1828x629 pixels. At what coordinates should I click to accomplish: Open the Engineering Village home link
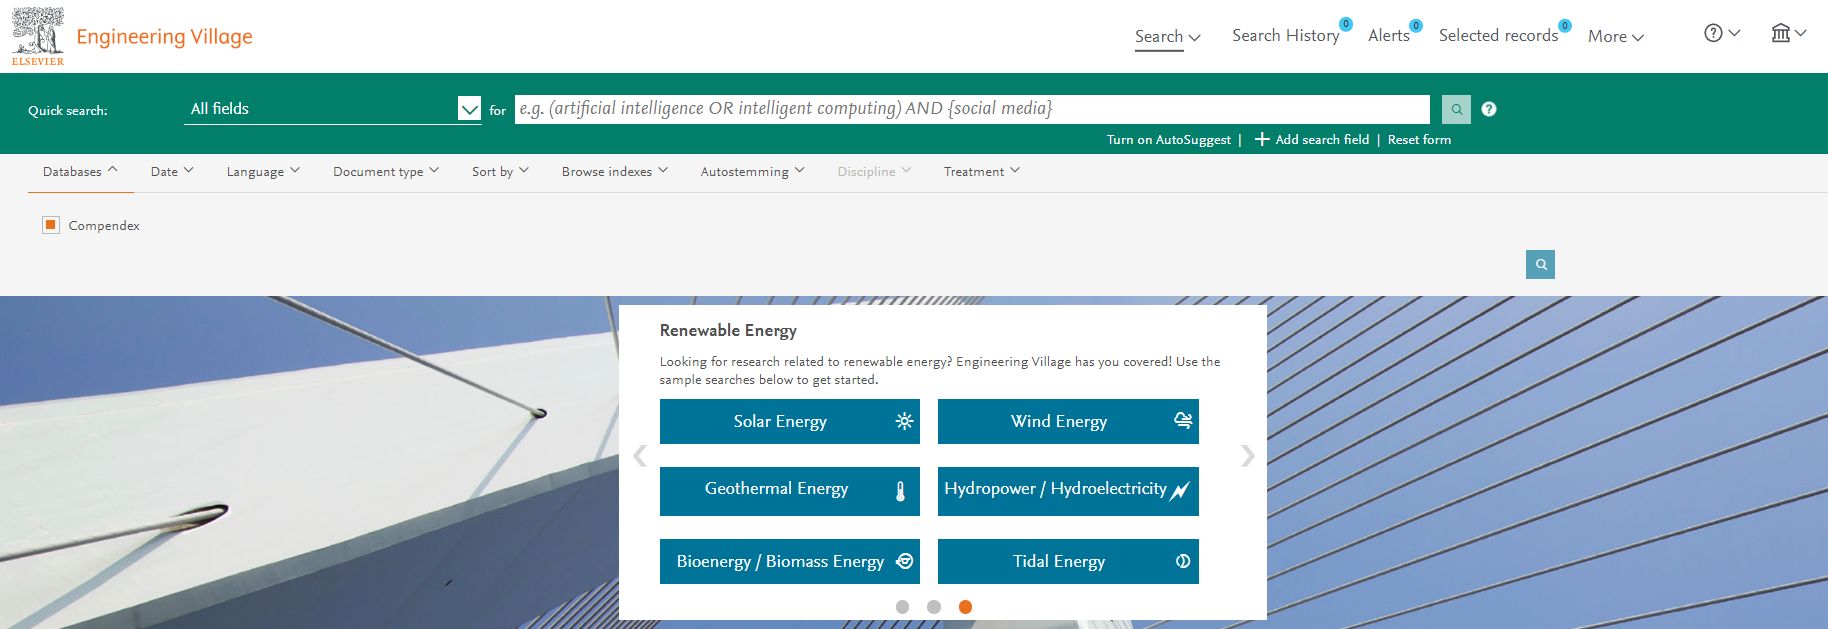[164, 37]
